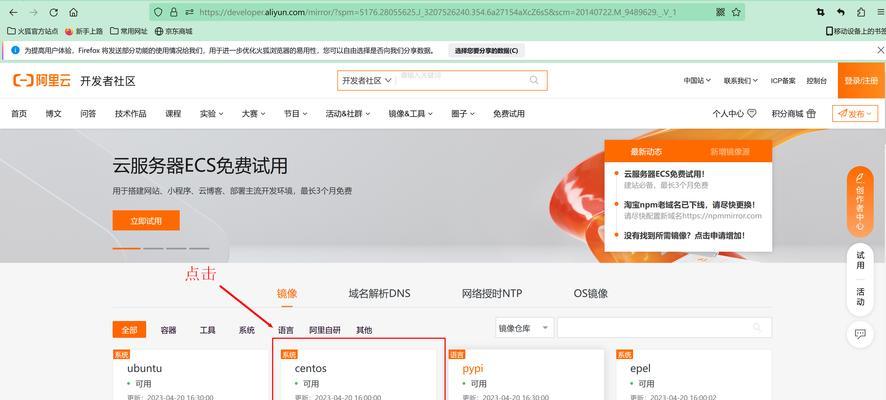
Task: Select the 系统 filter
Action: [246, 330]
